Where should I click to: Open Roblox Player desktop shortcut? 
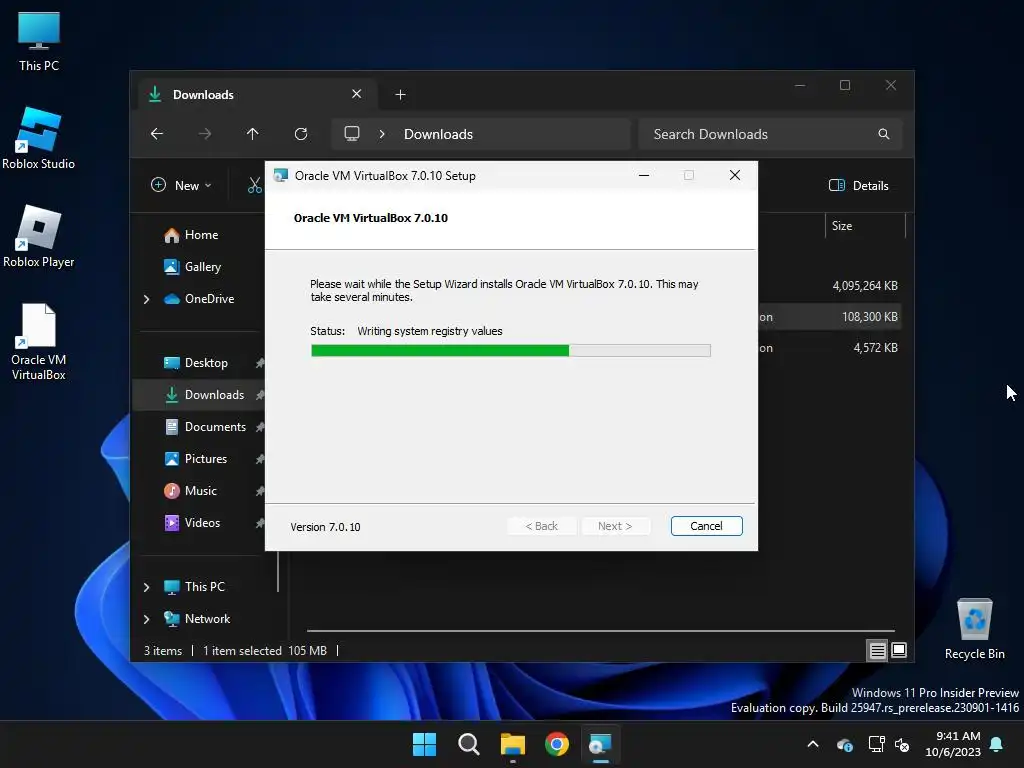pyautogui.click(x=39, y=236)
